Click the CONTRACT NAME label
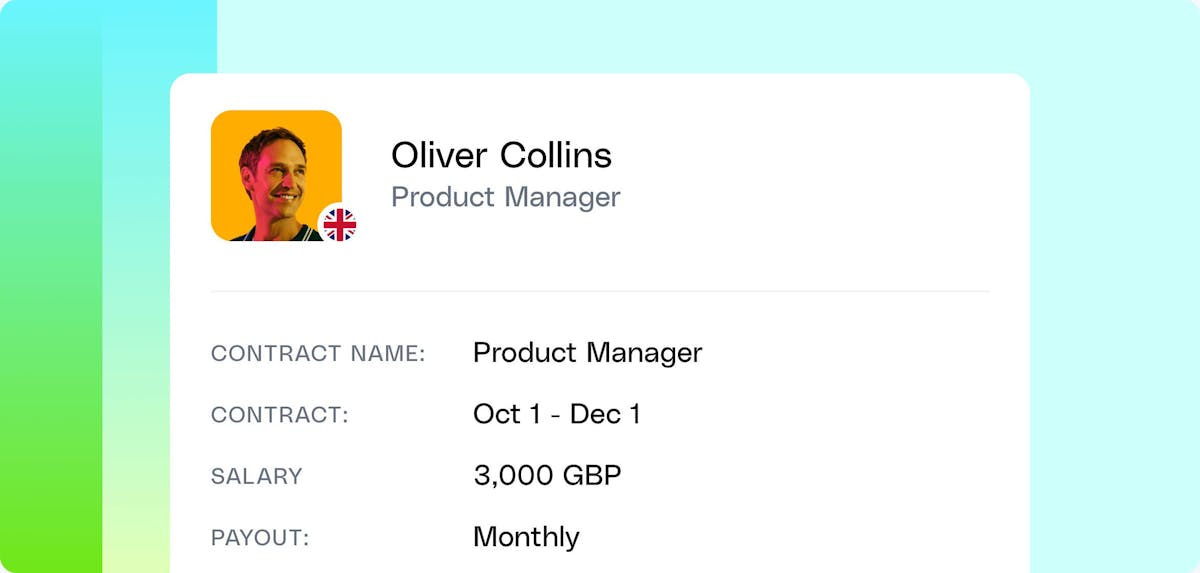The image size is (1200, 573). 318,354
